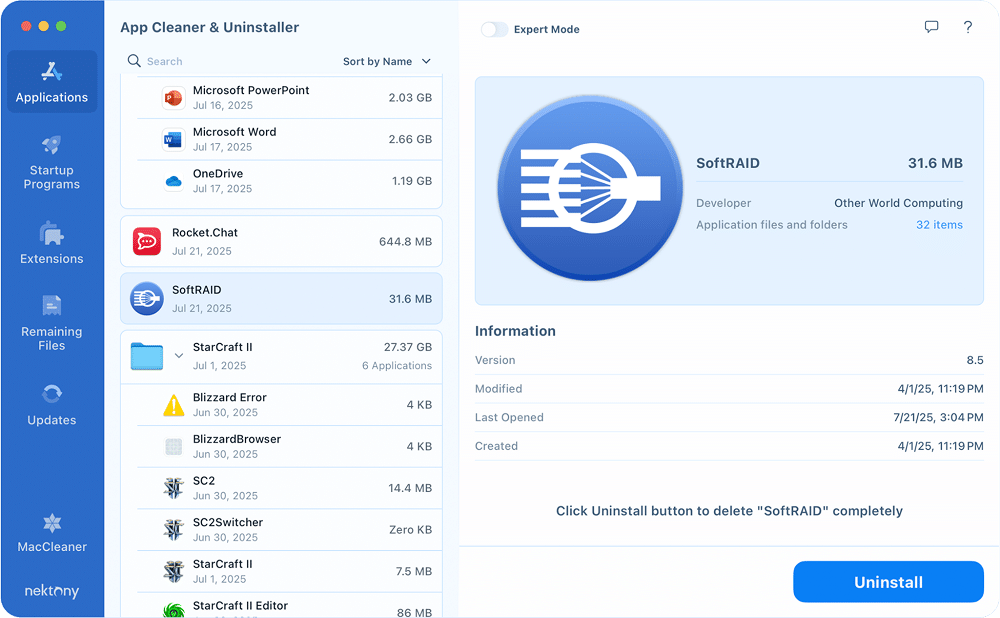The height and width of the screenshot is (618, 1000).
Task: Open MacCleaner from the sidebar
Action: pyautogui.click(x=52, y=533)
